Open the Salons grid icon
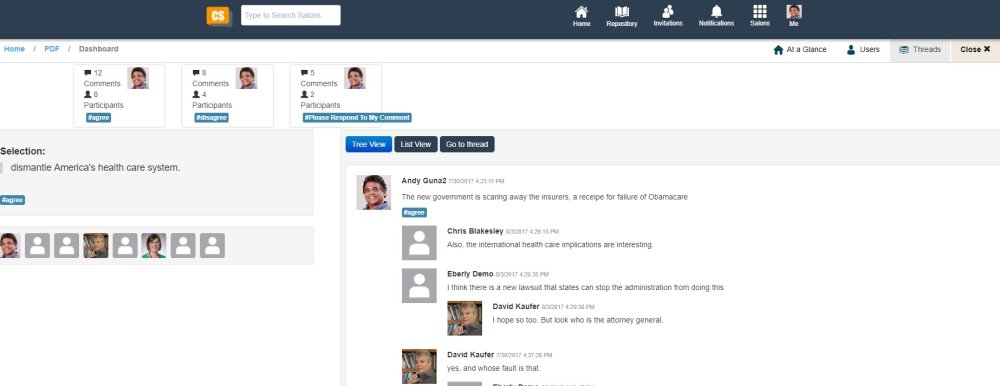Screen dimensions: 1000x386 tap(760, 11)
